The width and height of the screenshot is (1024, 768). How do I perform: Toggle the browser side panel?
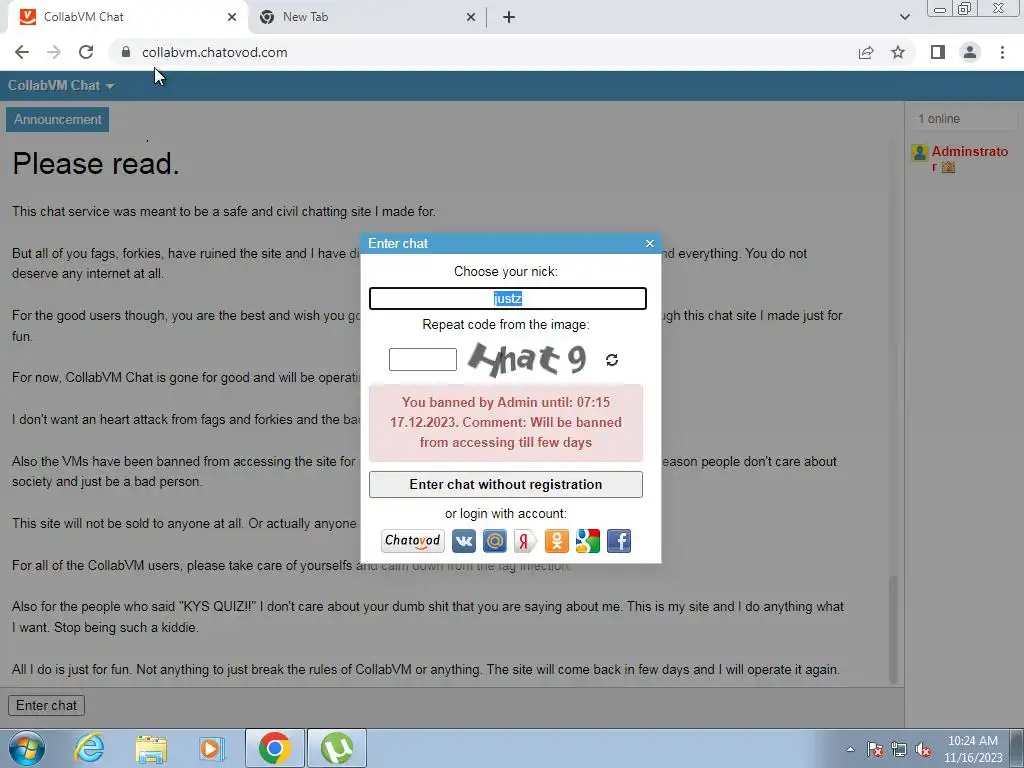click(938, 52)
